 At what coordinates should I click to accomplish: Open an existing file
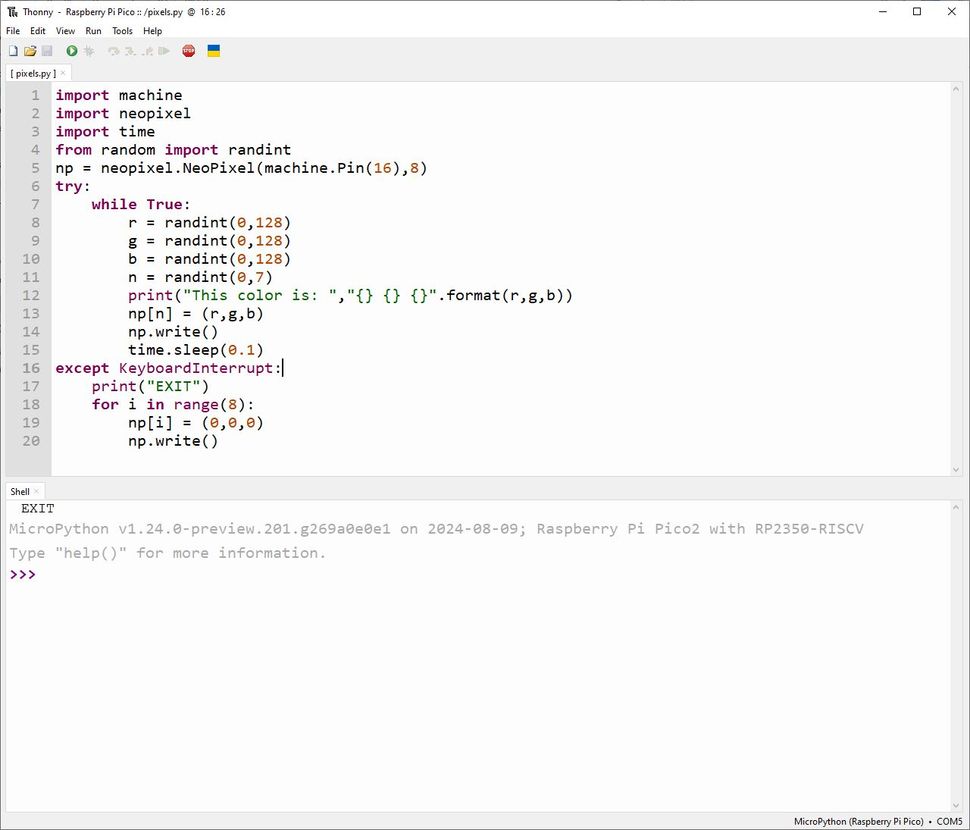(32, 50)
